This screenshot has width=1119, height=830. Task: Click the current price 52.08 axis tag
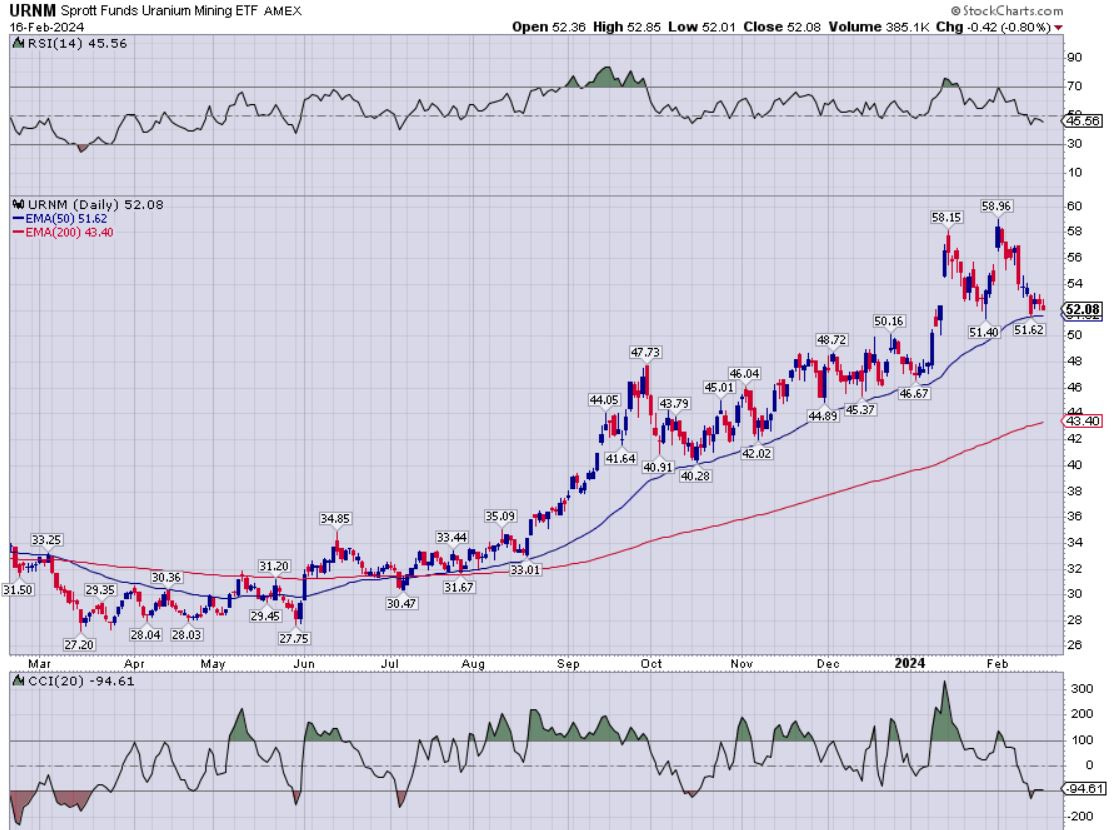coord(1083,310)
